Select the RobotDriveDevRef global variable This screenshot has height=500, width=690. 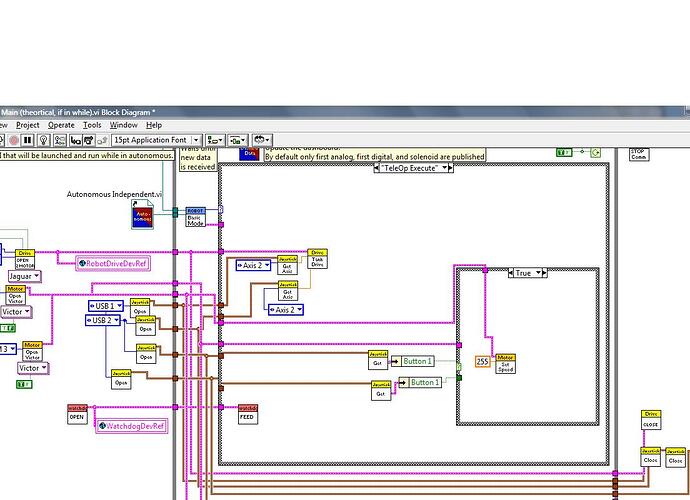tap(113, 264)
